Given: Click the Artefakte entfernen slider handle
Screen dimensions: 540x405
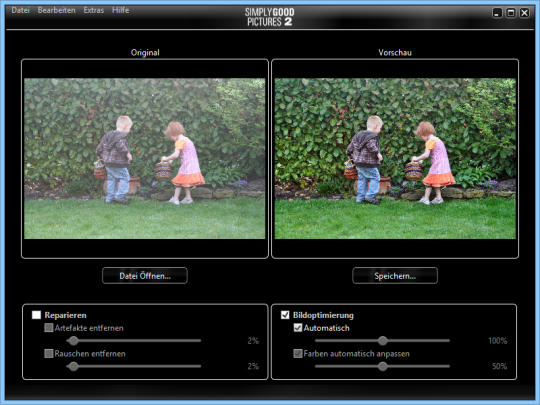Looking at the screenshot, I should click(73, 341).
